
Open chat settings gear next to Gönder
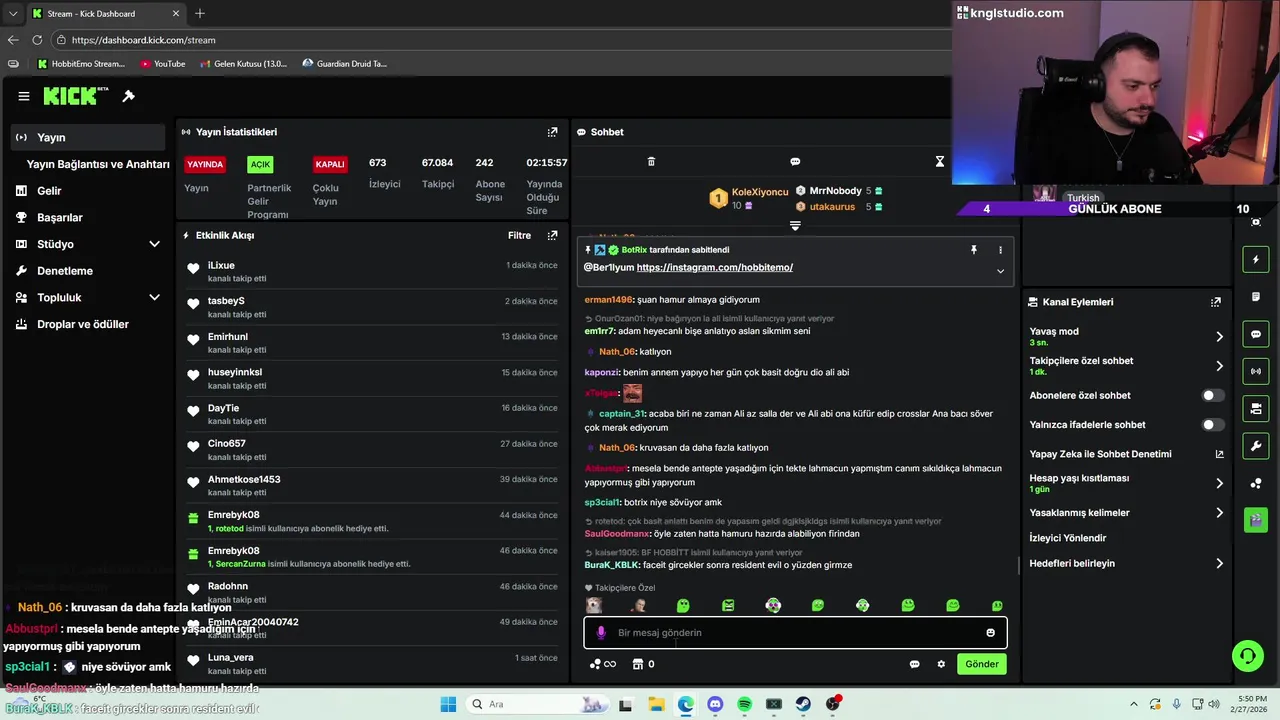pyautogui.click(x=941, y=664)
